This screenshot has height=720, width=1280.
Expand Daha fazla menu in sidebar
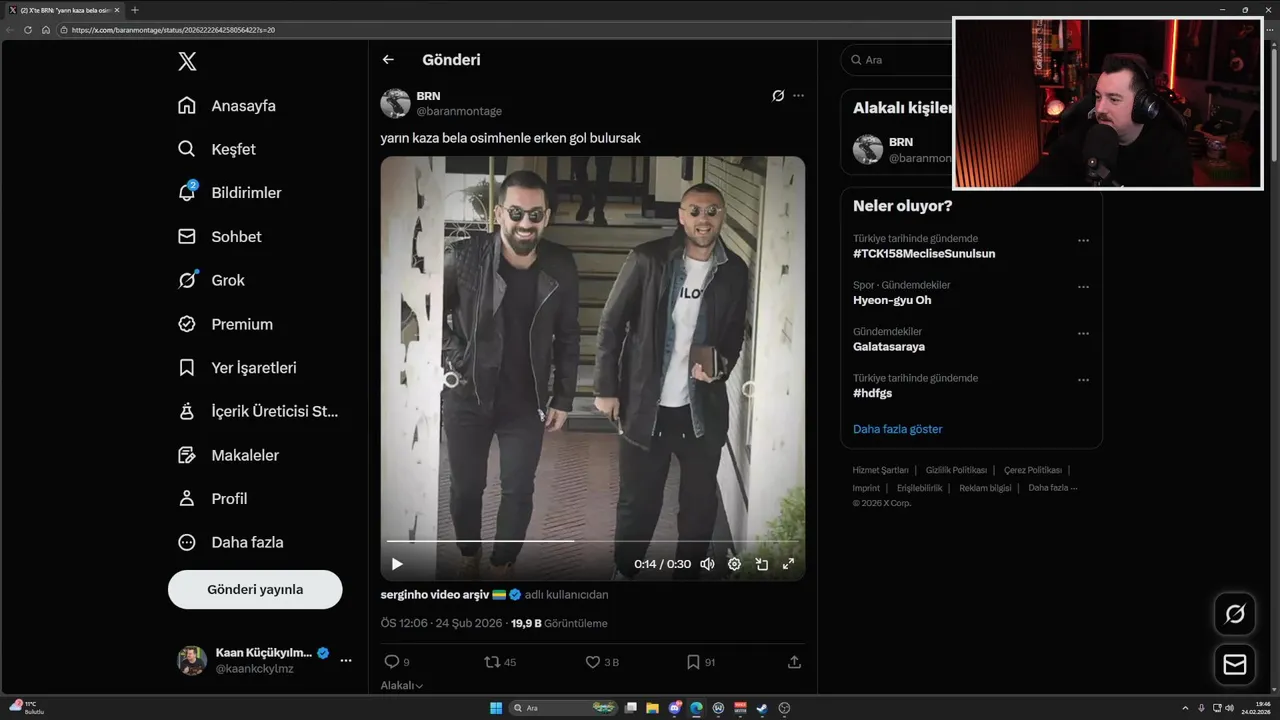click(230, 542)
